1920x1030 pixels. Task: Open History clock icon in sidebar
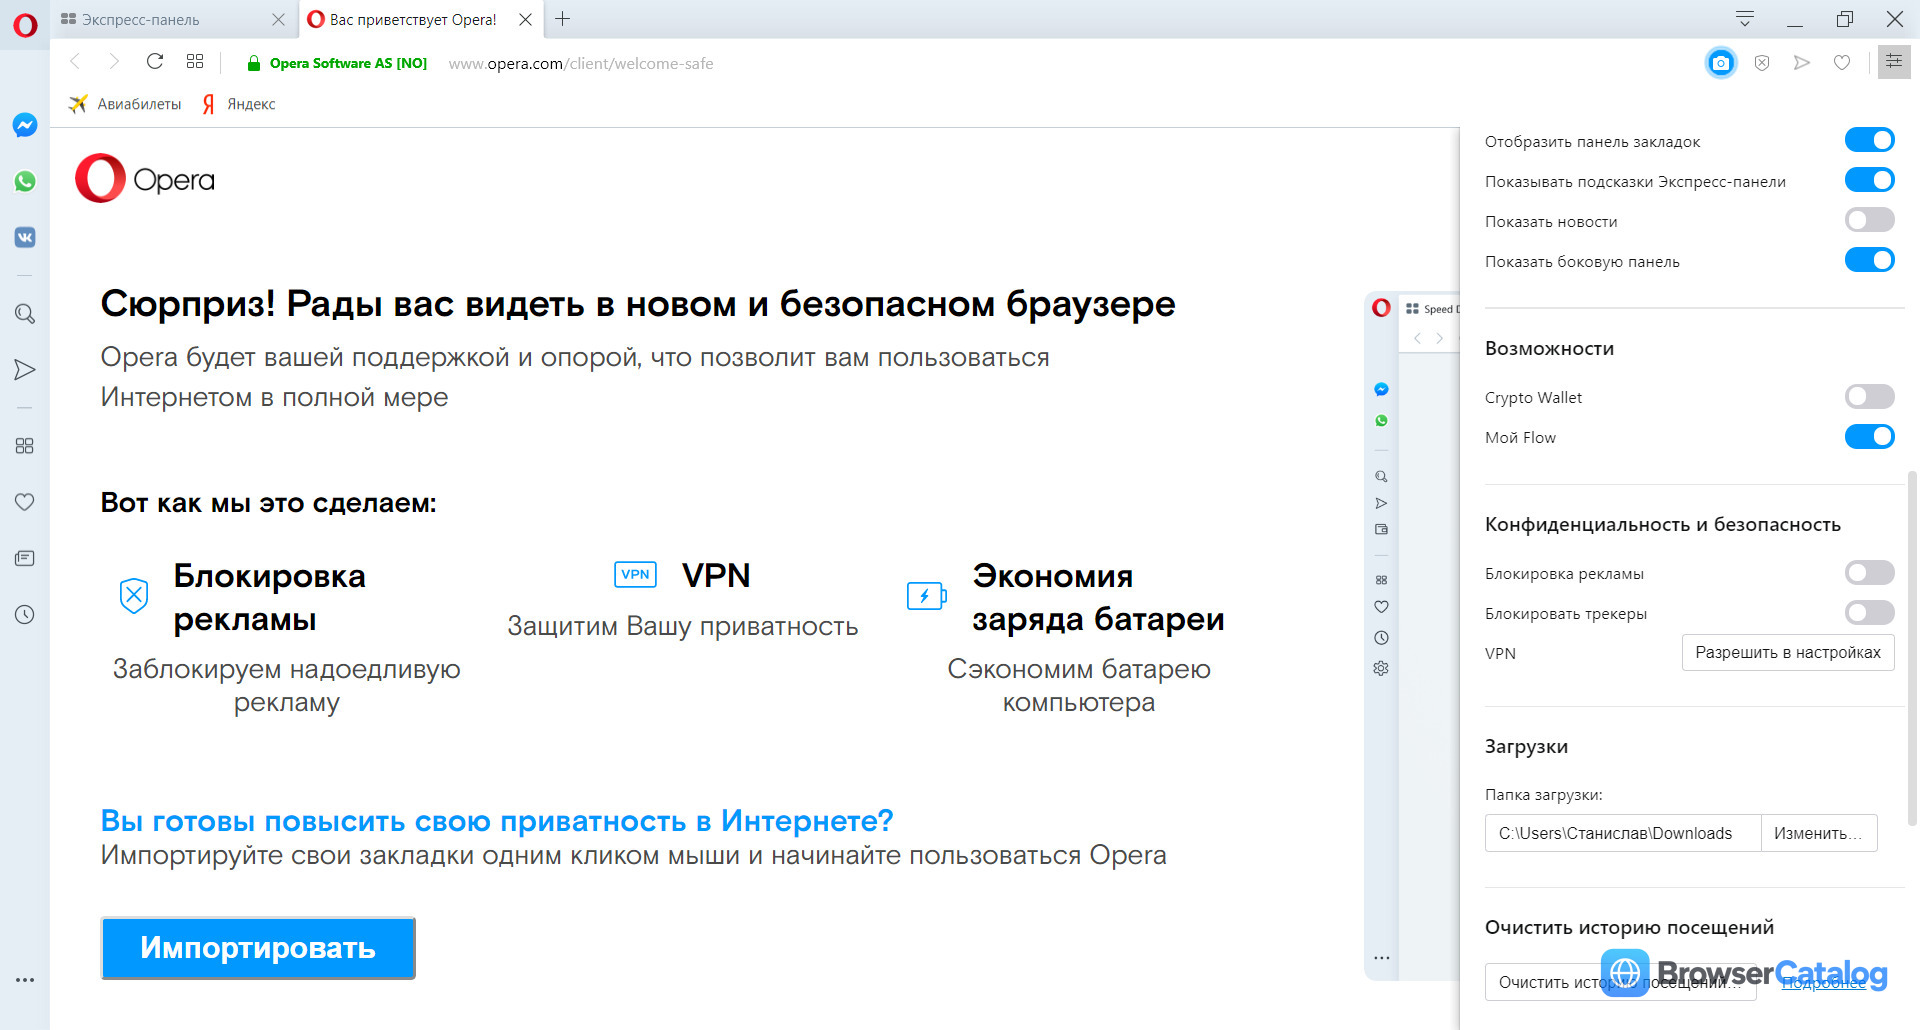[25, 615]
